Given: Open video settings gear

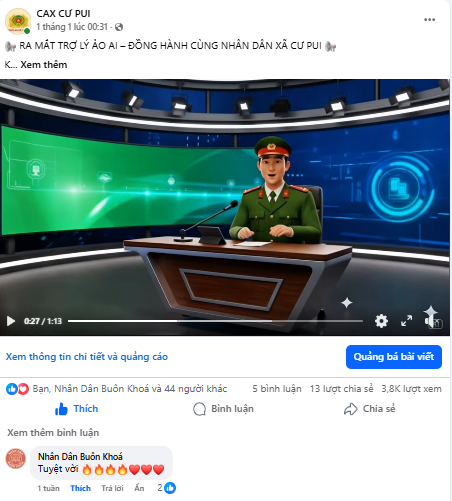Looking at the screenshot, I should tap(381, 321).
